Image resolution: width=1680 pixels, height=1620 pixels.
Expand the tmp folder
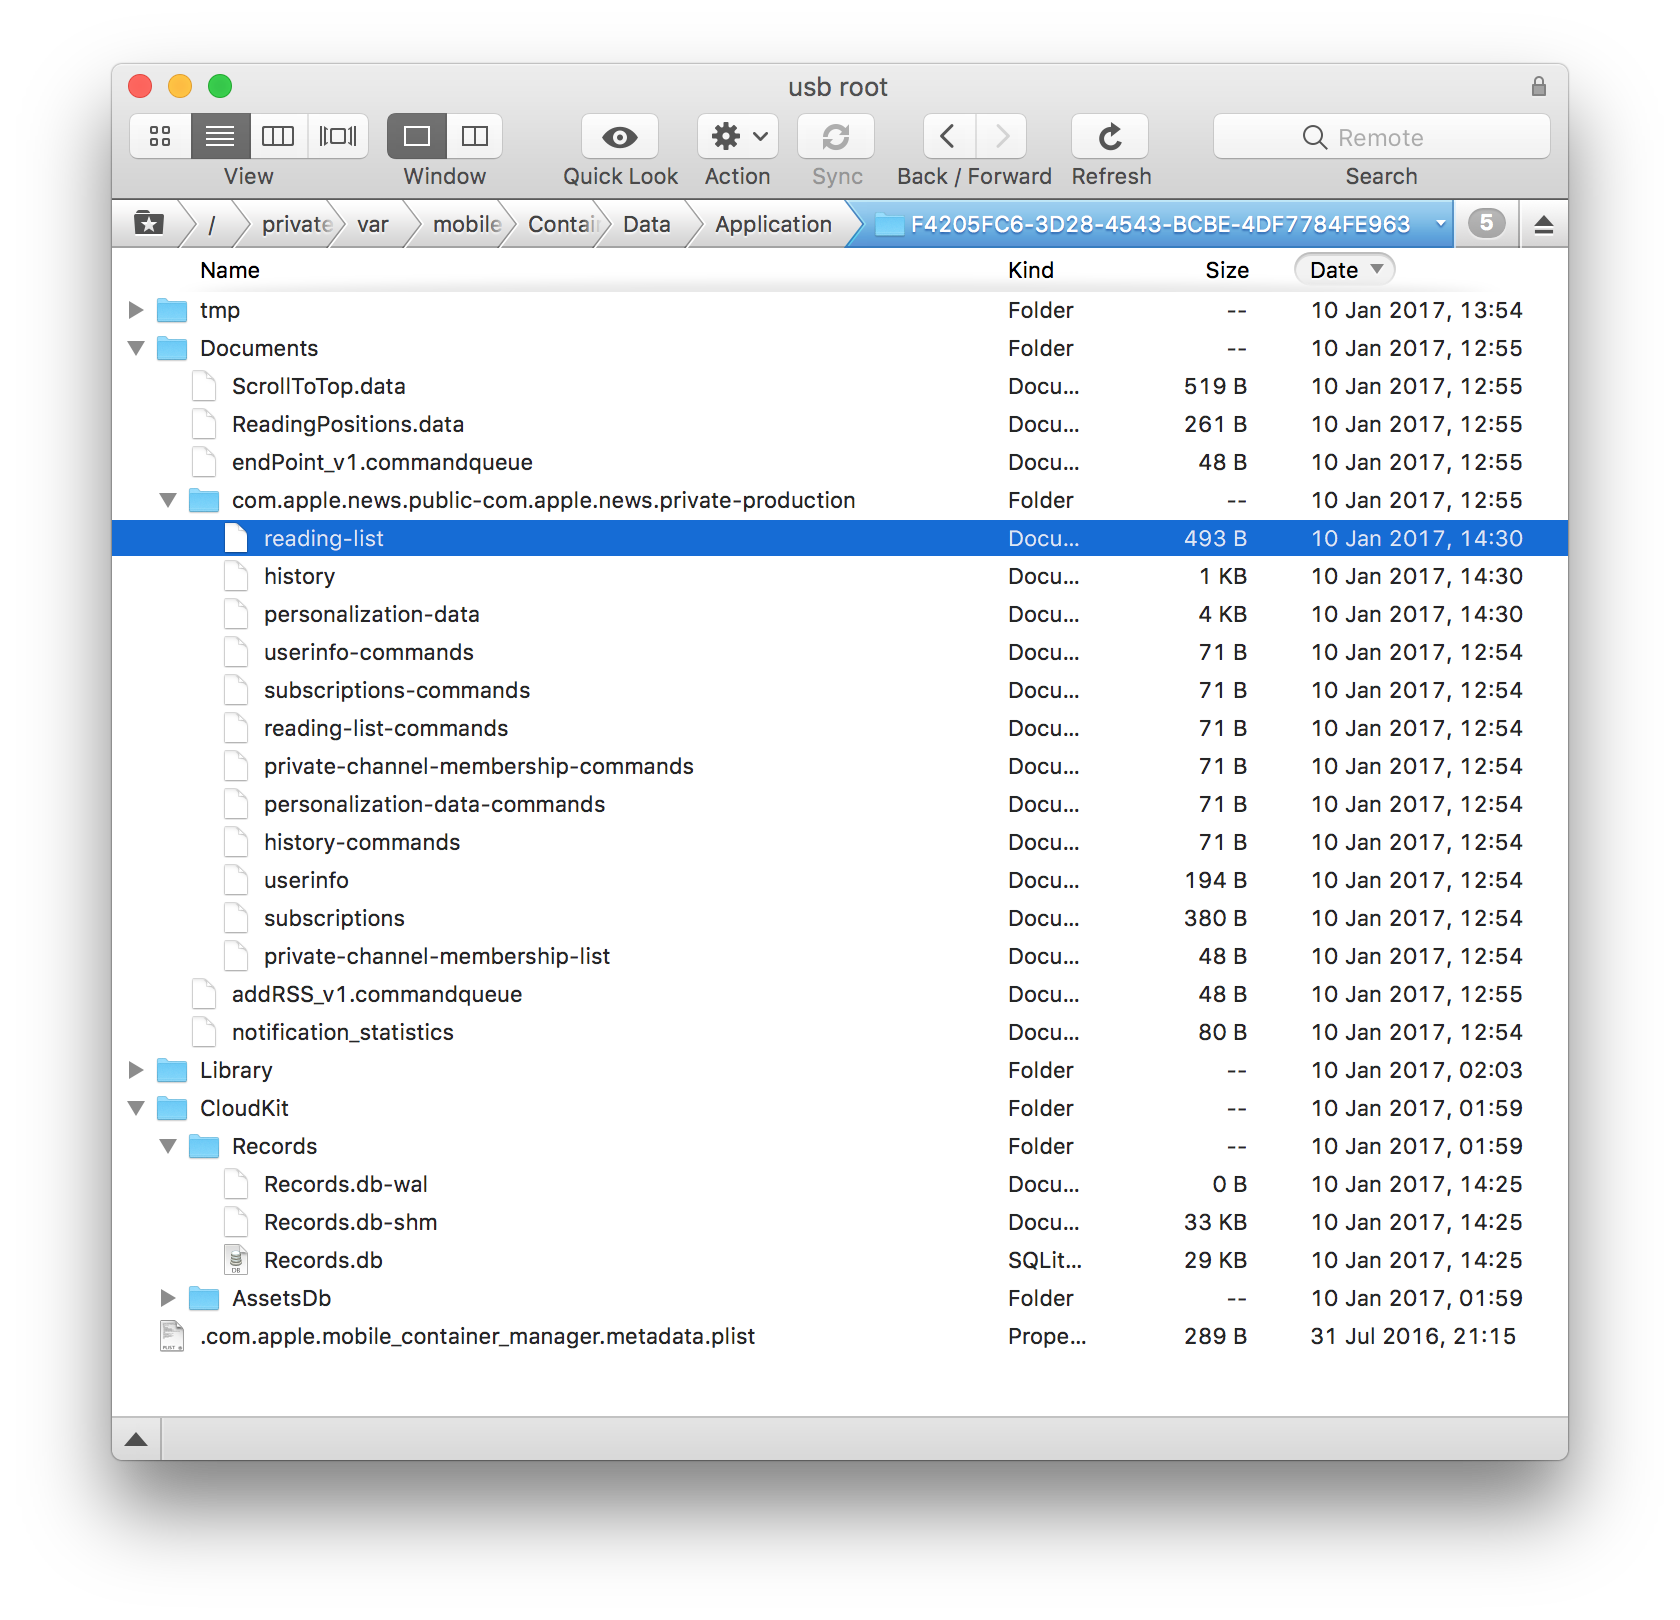(136, 310)
